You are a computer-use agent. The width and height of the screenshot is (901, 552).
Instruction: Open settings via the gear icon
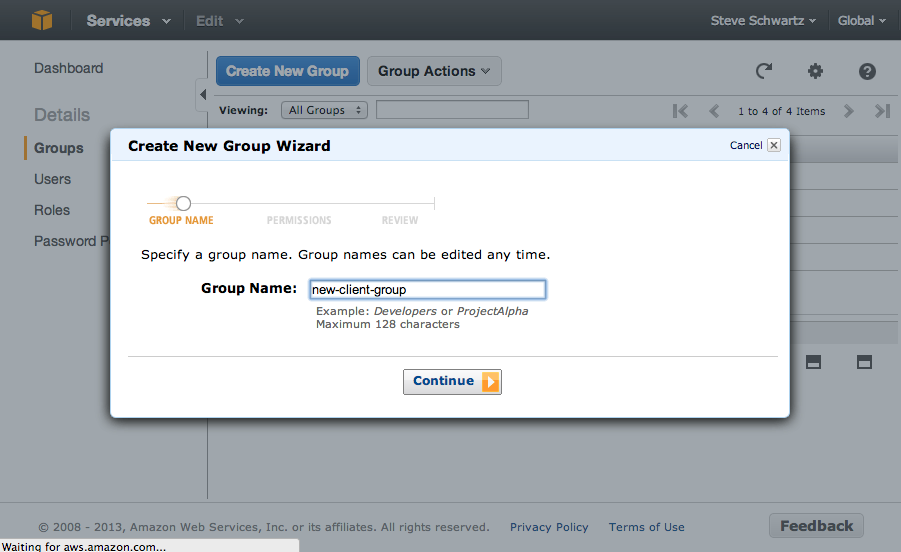tap(815, 71)
